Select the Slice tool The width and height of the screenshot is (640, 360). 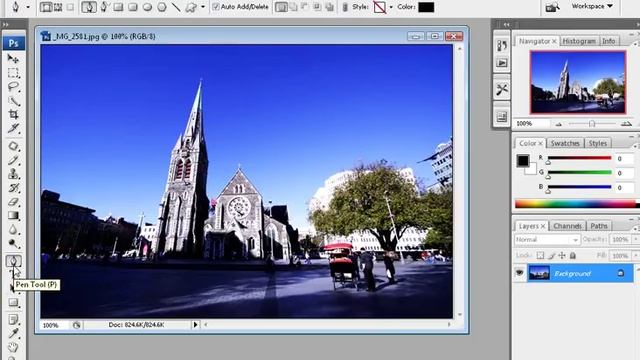pyautogui.click(x=13, y=129)
